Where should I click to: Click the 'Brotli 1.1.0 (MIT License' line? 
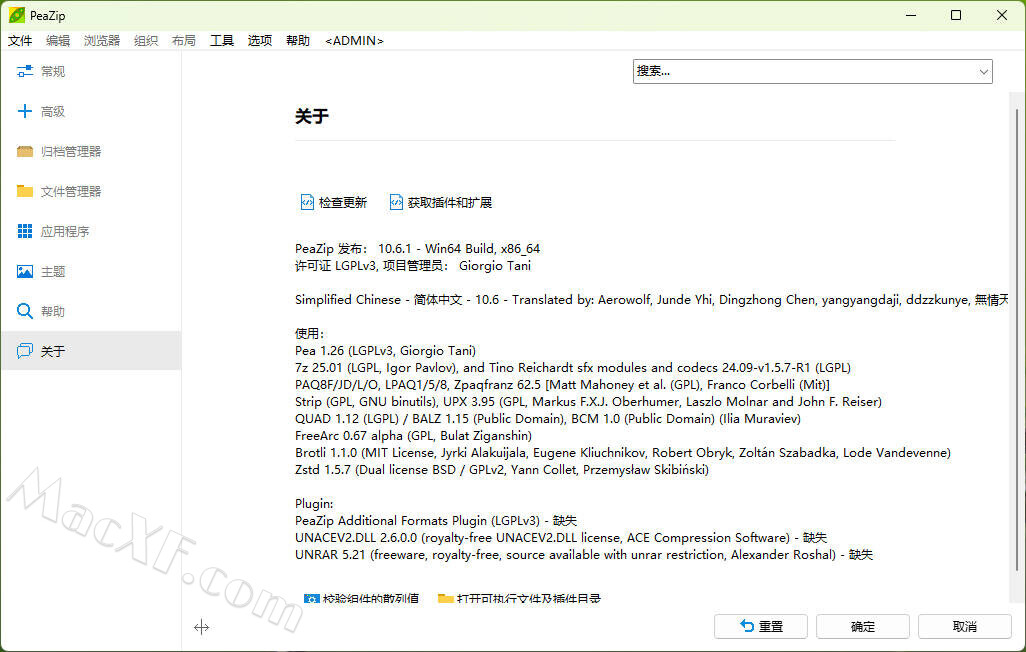click(623, 453)
